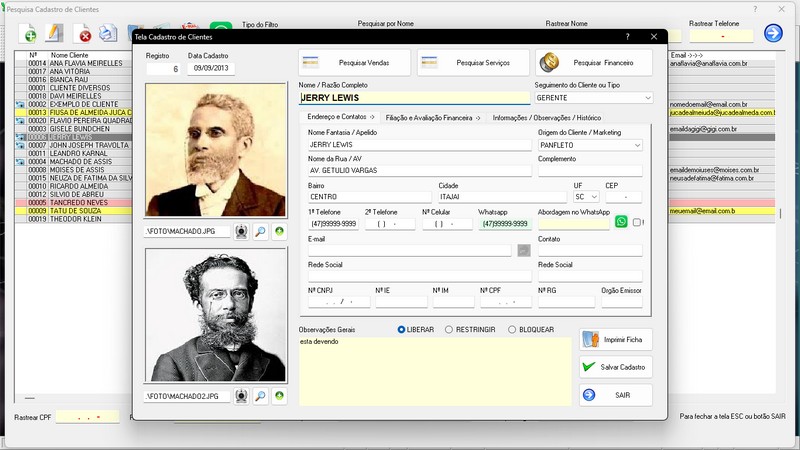The height and width of the screenshot is (450, 800).
Task: Click the Rastrear CPF field in the search window
Action: 87,417
